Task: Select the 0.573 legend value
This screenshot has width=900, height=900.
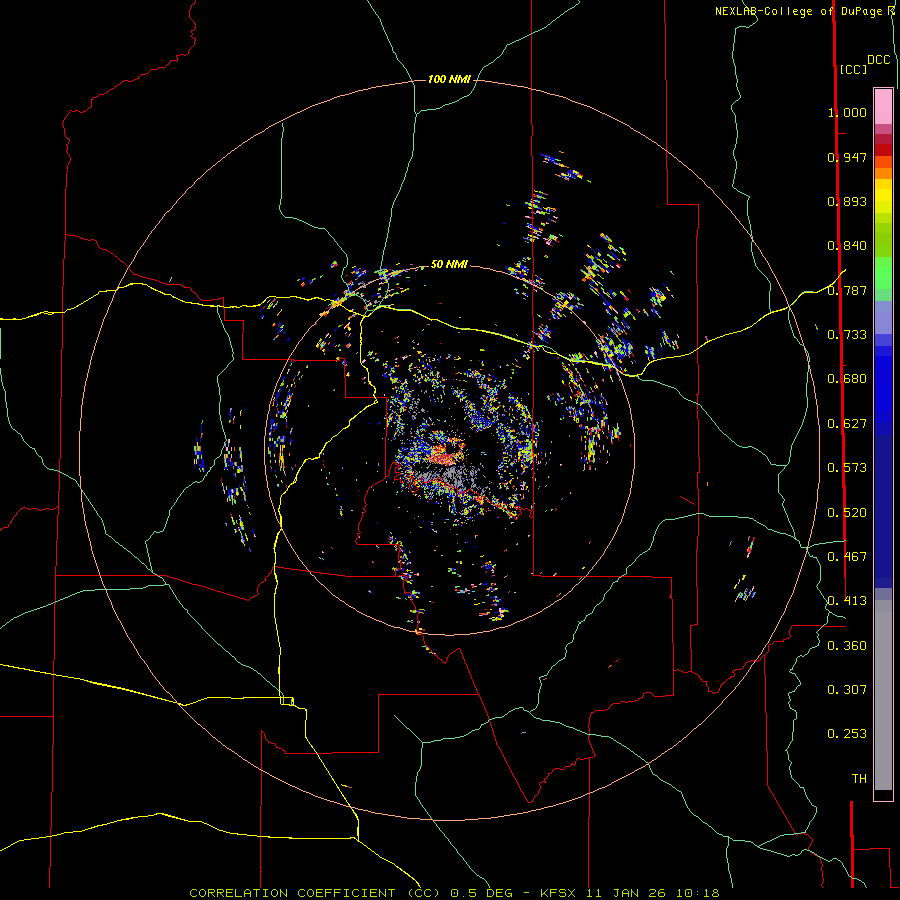Action: tap(847, 468)
